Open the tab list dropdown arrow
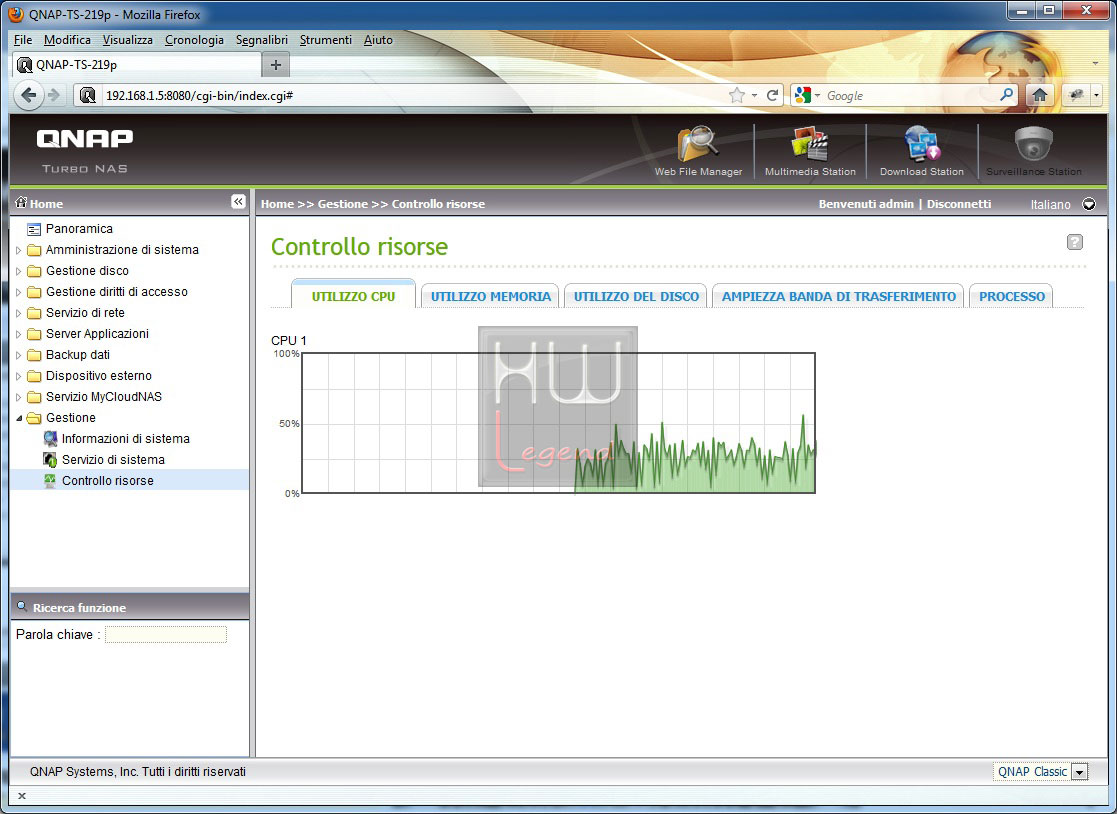This screenshot has height=814, width=1117. coord(1096,63)
